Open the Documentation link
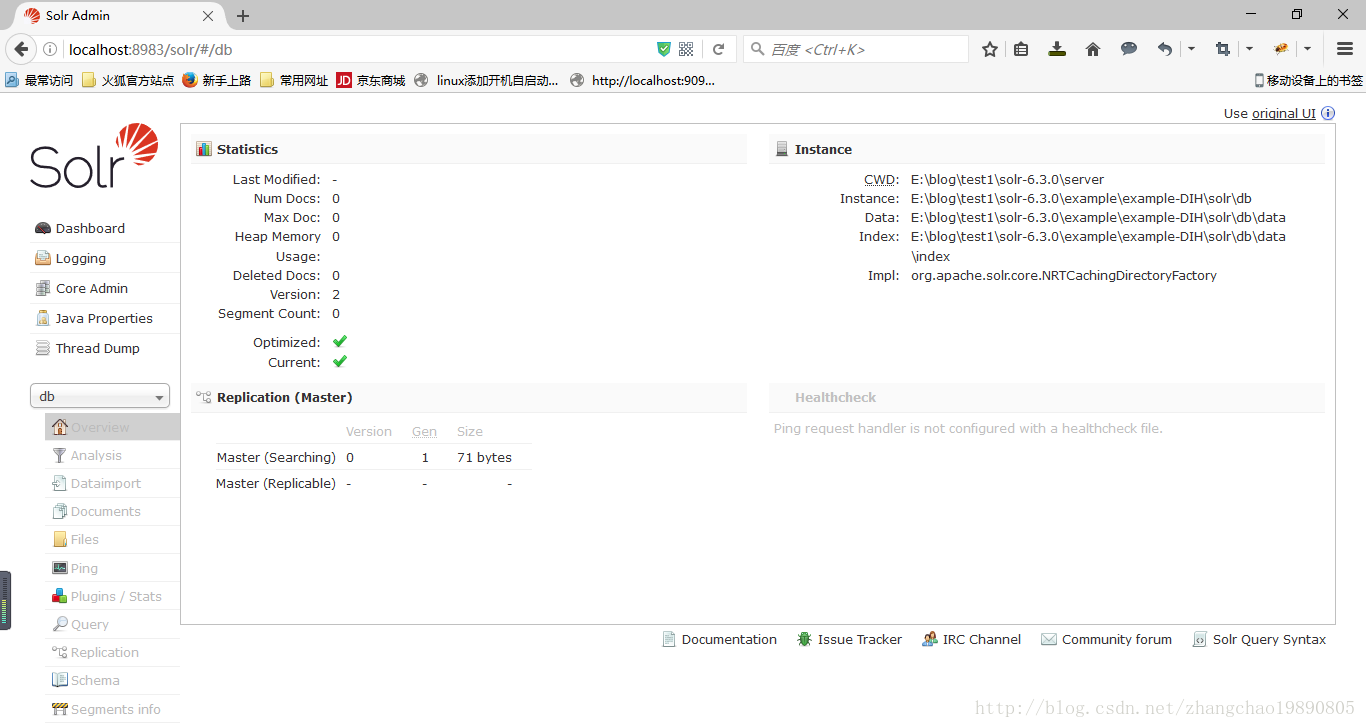The width and height of the screenshot is (1366, 728). pyautogui.click(x=728, y=639)
